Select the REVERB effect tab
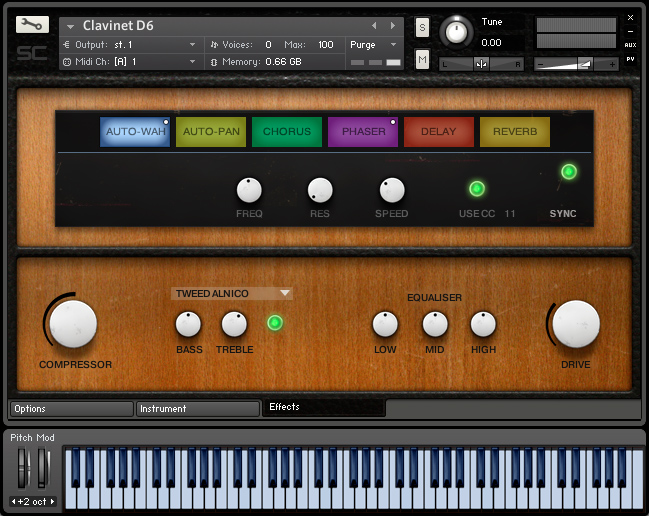The width and height of the screenshot is (649, 516). pyautogui.click(x=515, y=132)
